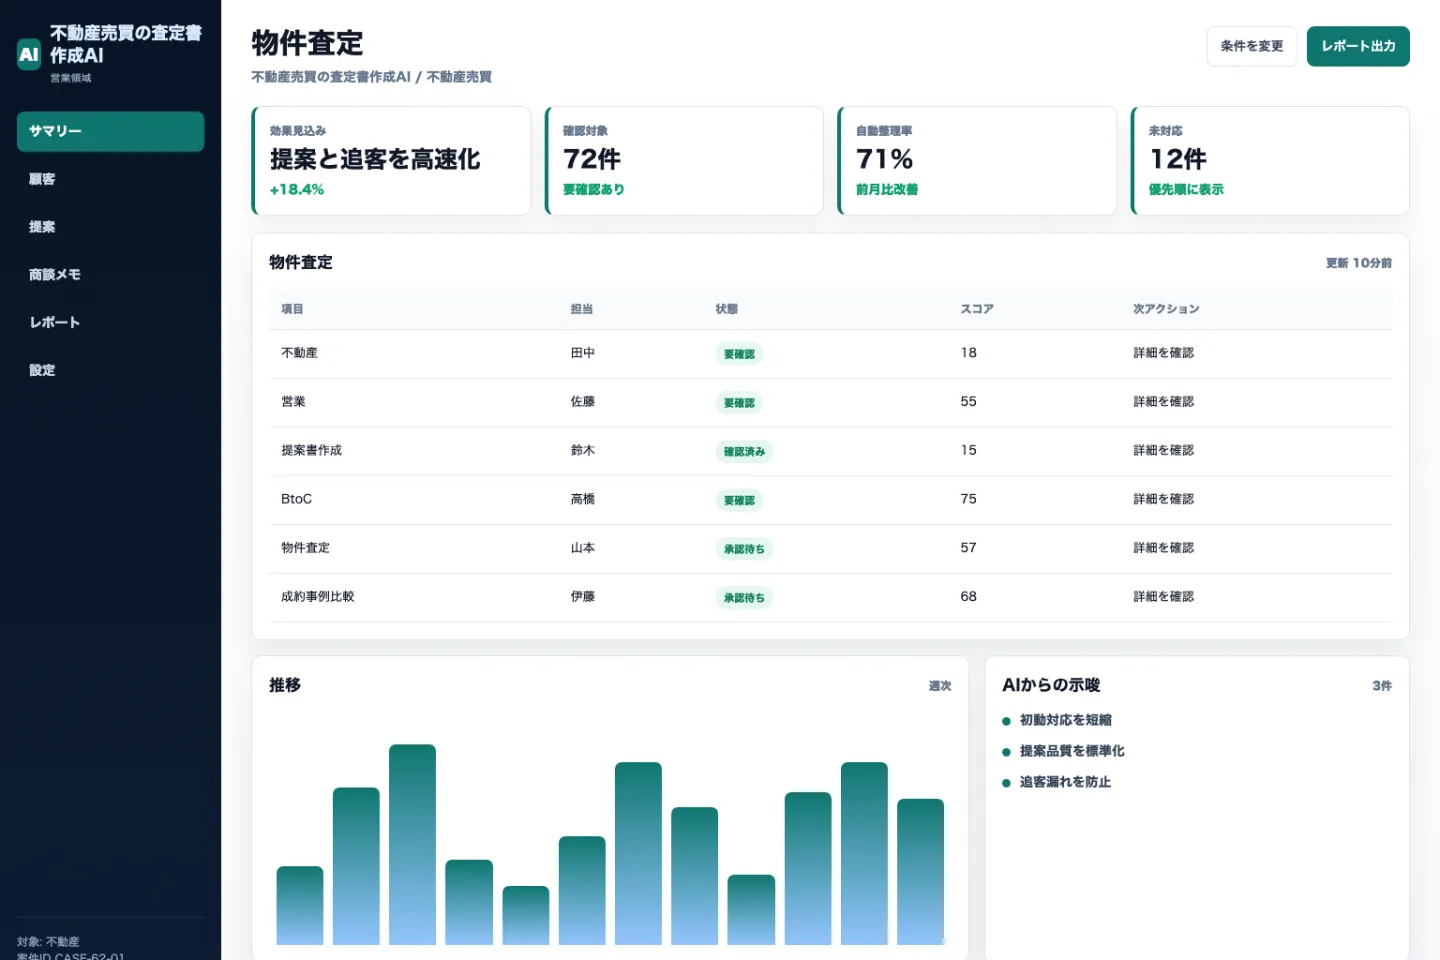Click the スコア column header
This screenshot has height=960, width=1440.
977,309
